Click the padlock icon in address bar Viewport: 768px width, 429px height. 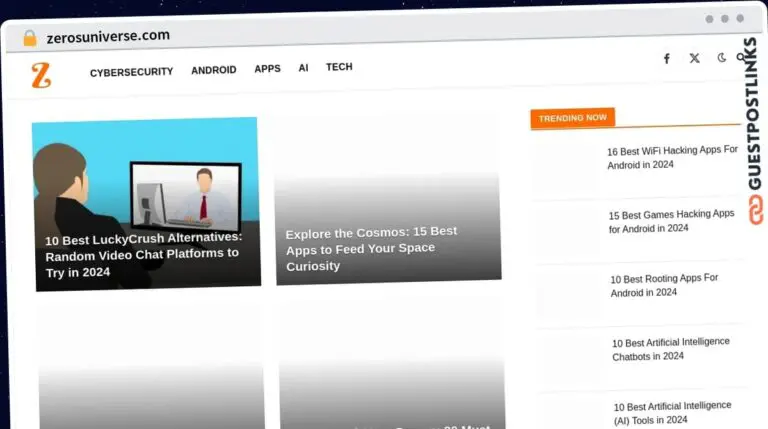29,38
